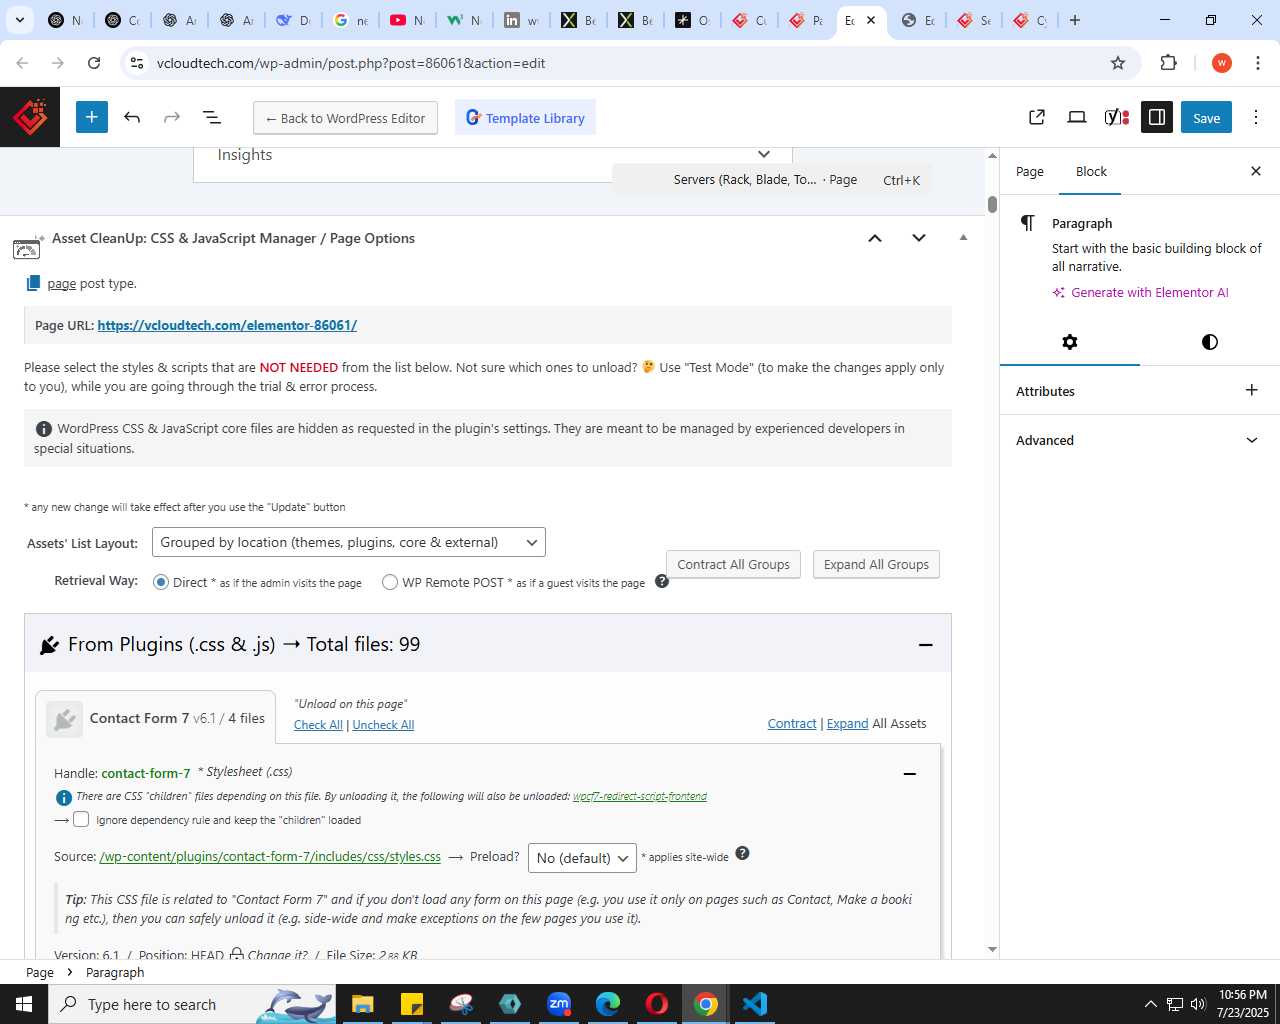Click the Elementor logo icon
Viewport: 1280px width, 1024px height.
click(30, 117)
